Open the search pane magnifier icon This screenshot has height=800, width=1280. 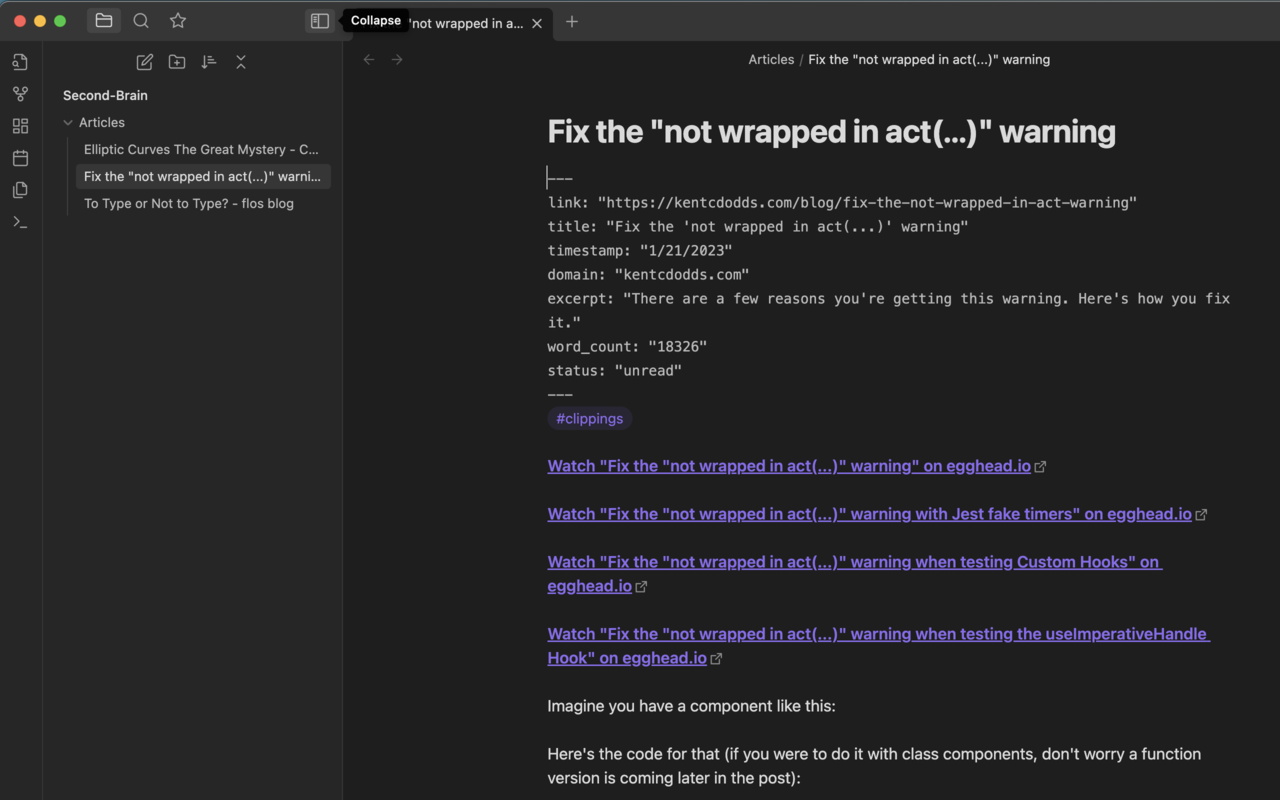pyautogui.click(x=141, y=21)
